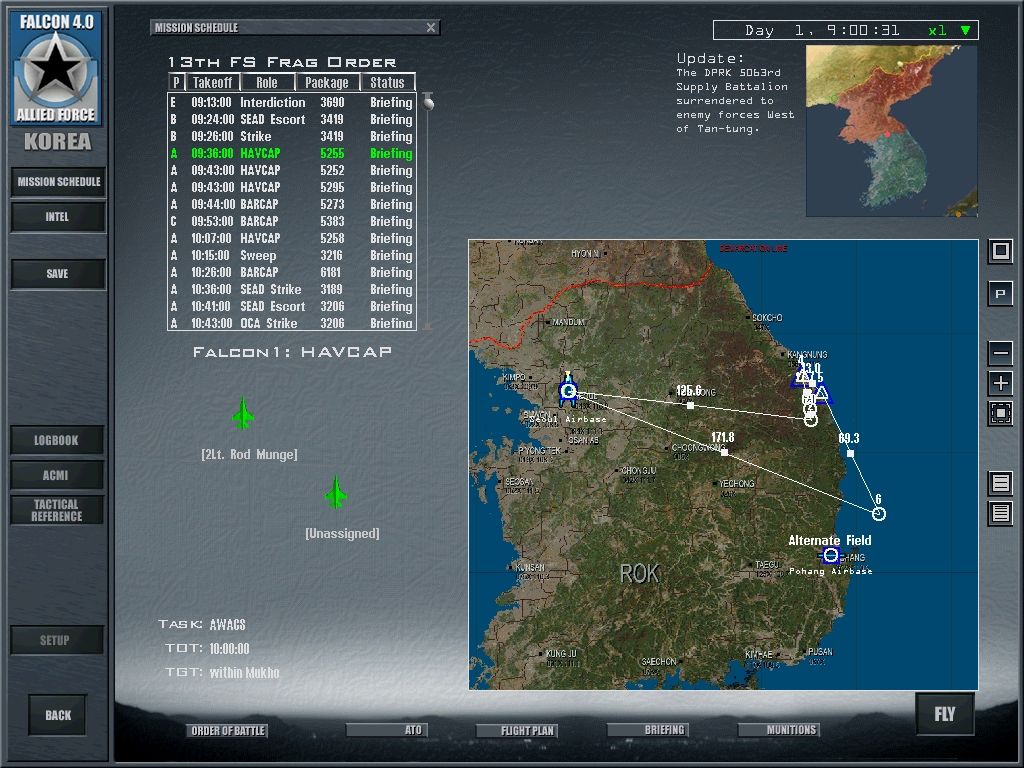Screen dimensions: 1024x768
Task: Open the BRIEFING tab
Action: 648,730
